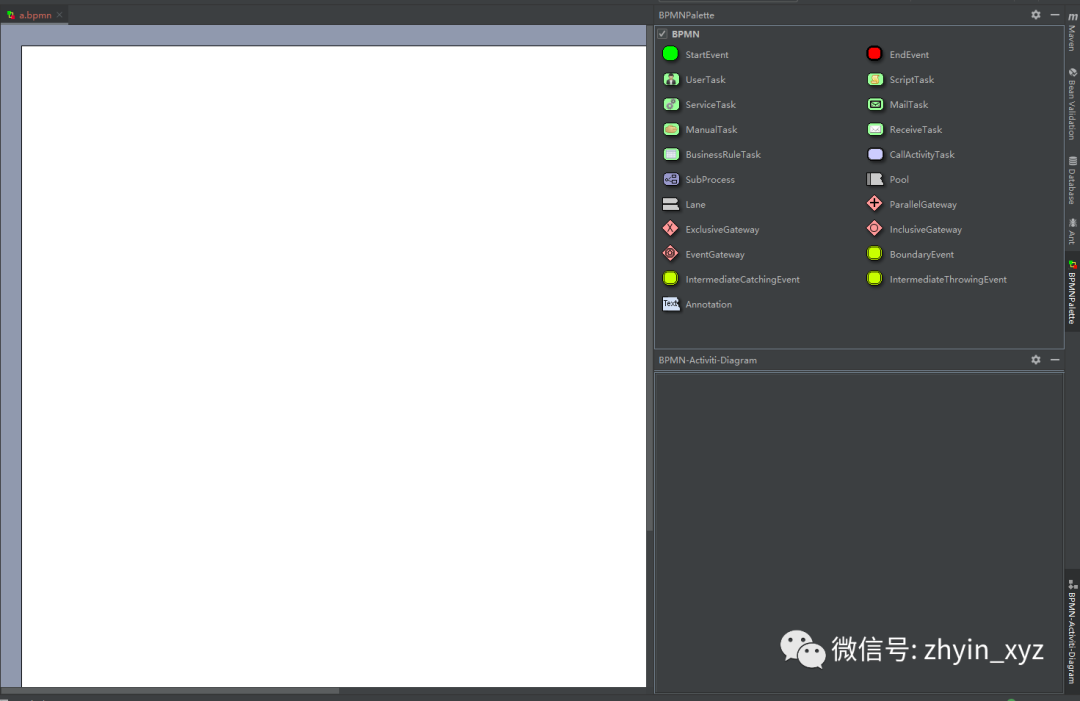Image resolution: width=1080 pixels, height=701 pixels.
Task: Click the ScriptTask label
Action: click(912, 79)
